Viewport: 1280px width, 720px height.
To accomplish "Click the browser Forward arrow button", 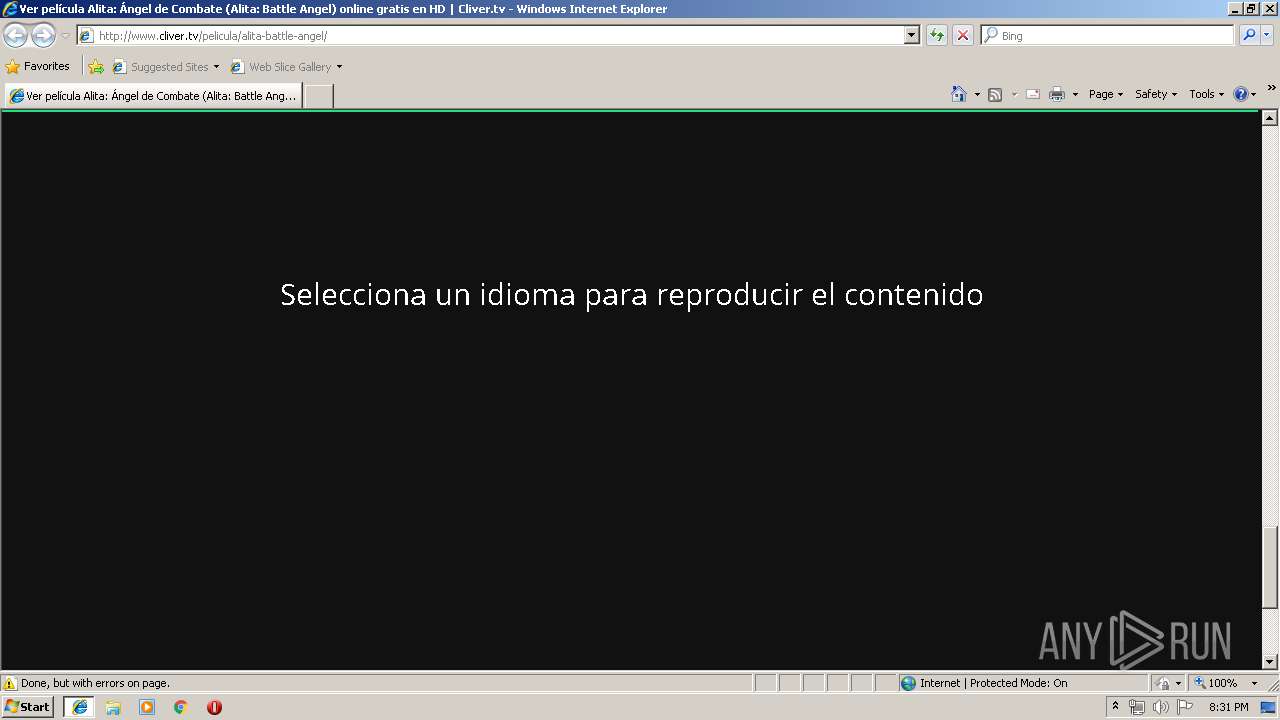I will (x=43, y=36).
